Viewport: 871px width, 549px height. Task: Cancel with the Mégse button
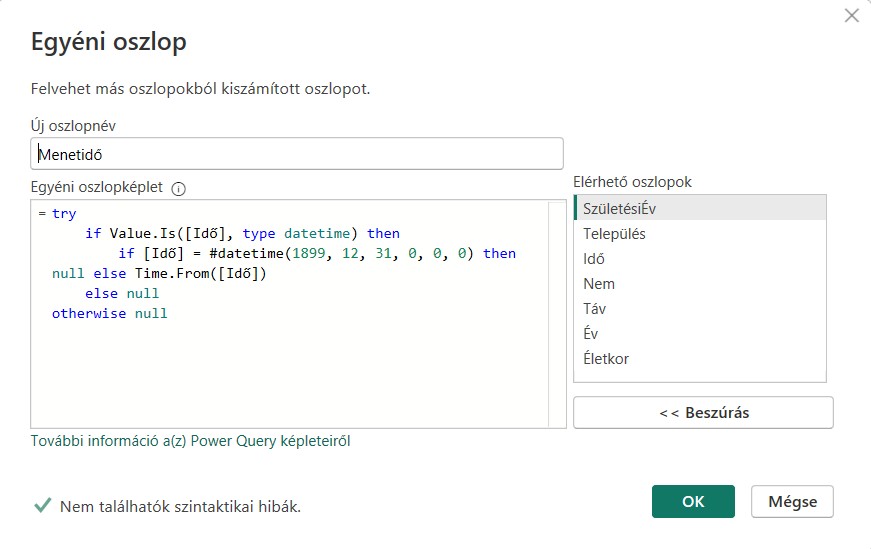point(792,501)
